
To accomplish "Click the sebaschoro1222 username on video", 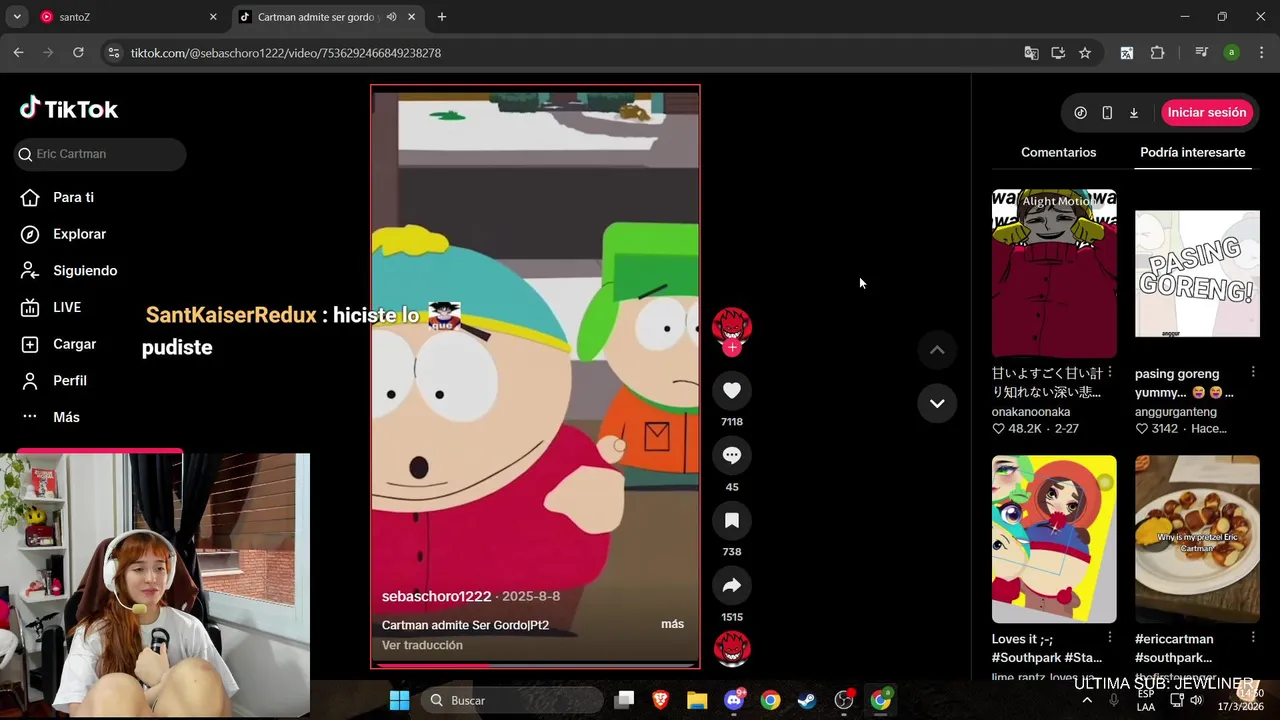I will (436, 596).
